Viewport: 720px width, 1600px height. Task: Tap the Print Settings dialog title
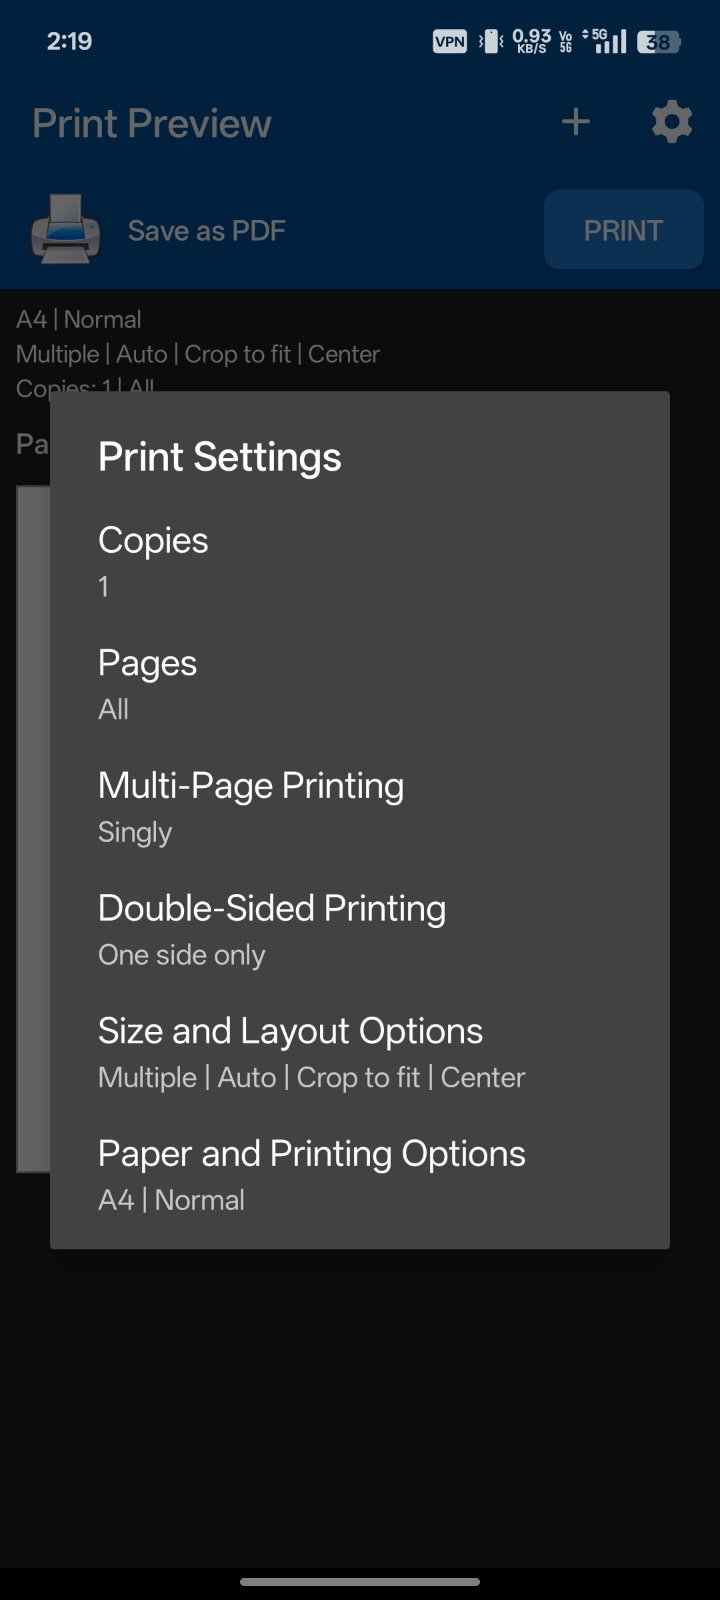pyautogui.click(x=220, y=457)
